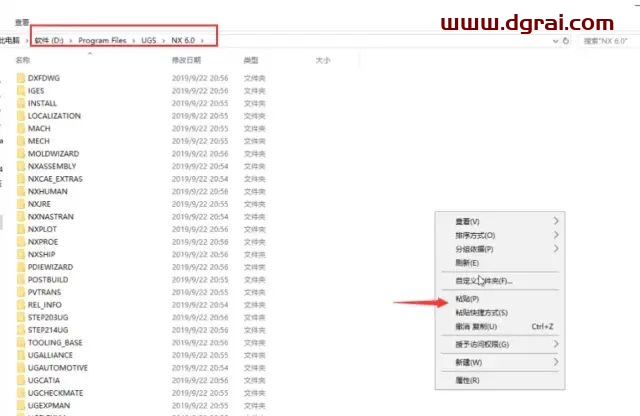640x416 pixels.
Task: Refresh the folder with the address bar refresh icon
Action: 566,41
